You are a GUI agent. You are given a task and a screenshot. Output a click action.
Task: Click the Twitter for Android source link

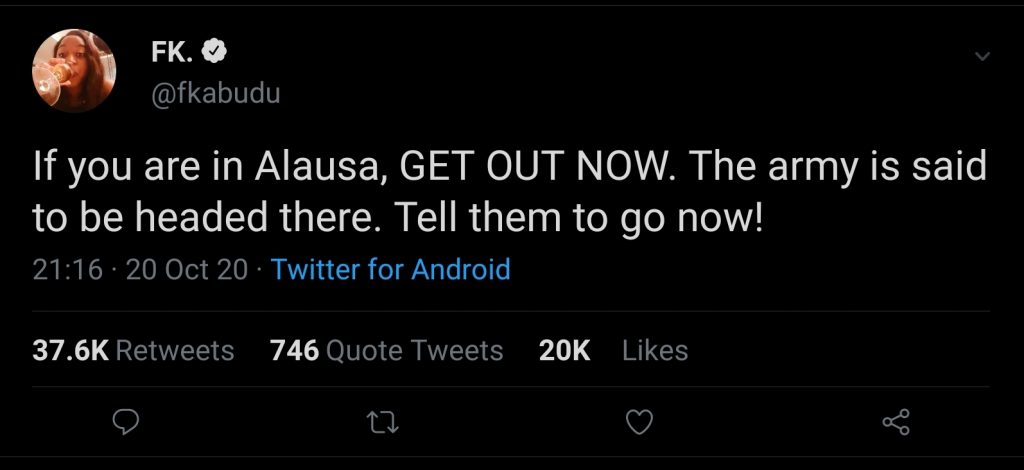[x=391, y=269]
